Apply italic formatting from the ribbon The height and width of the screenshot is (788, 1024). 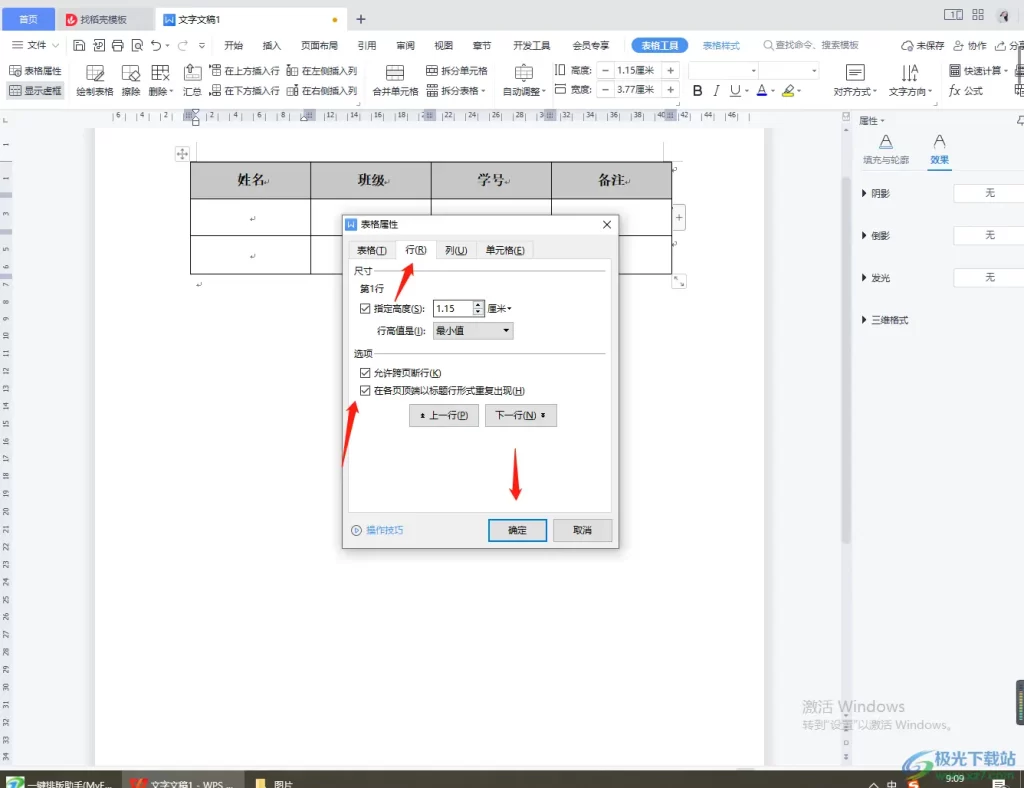click(x=716, y=91)
